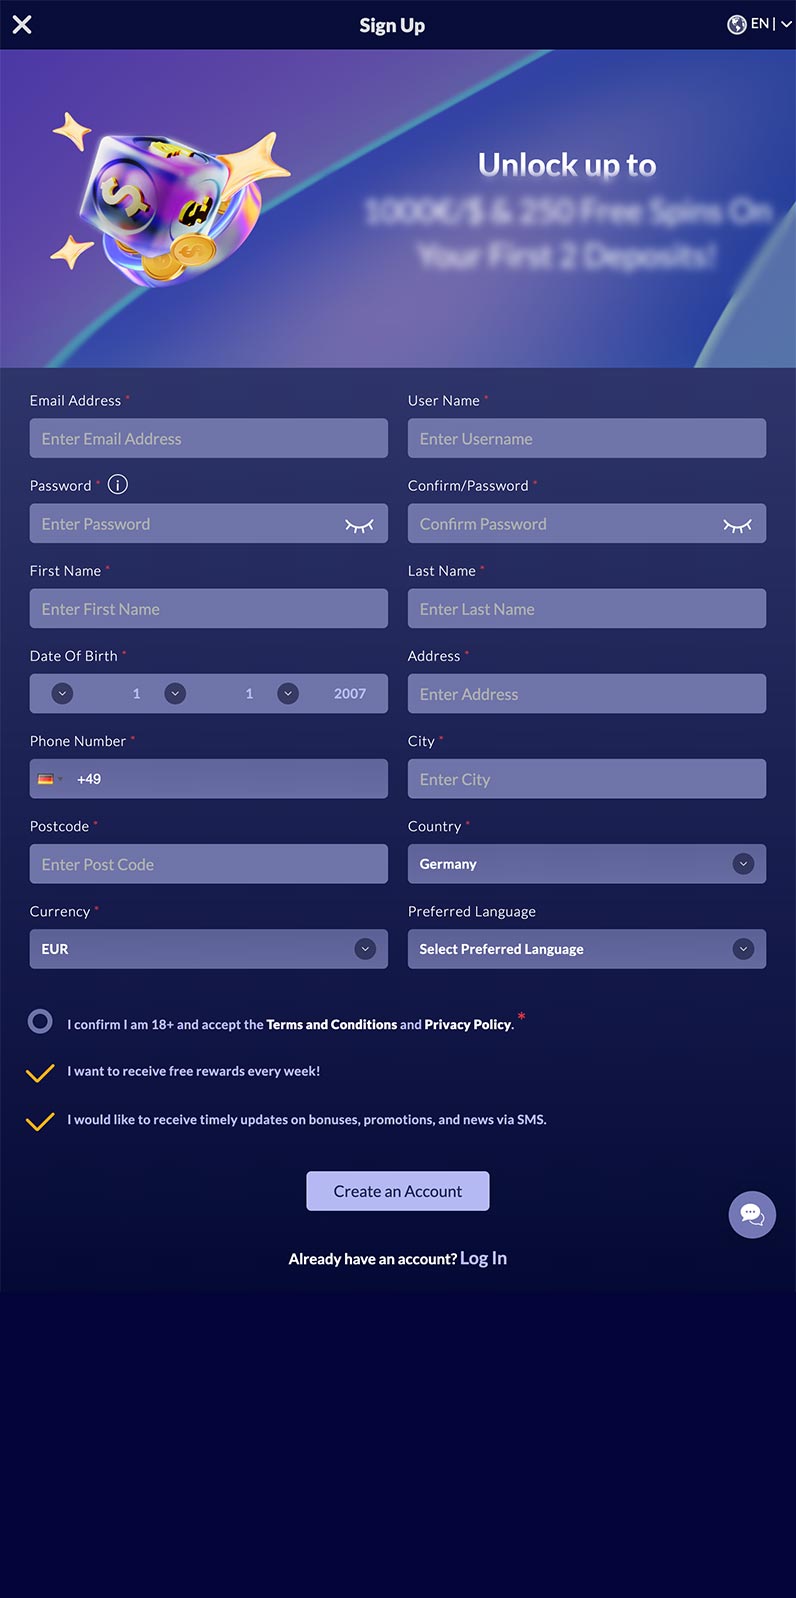Show password using the eye icon

click(359, 525)
